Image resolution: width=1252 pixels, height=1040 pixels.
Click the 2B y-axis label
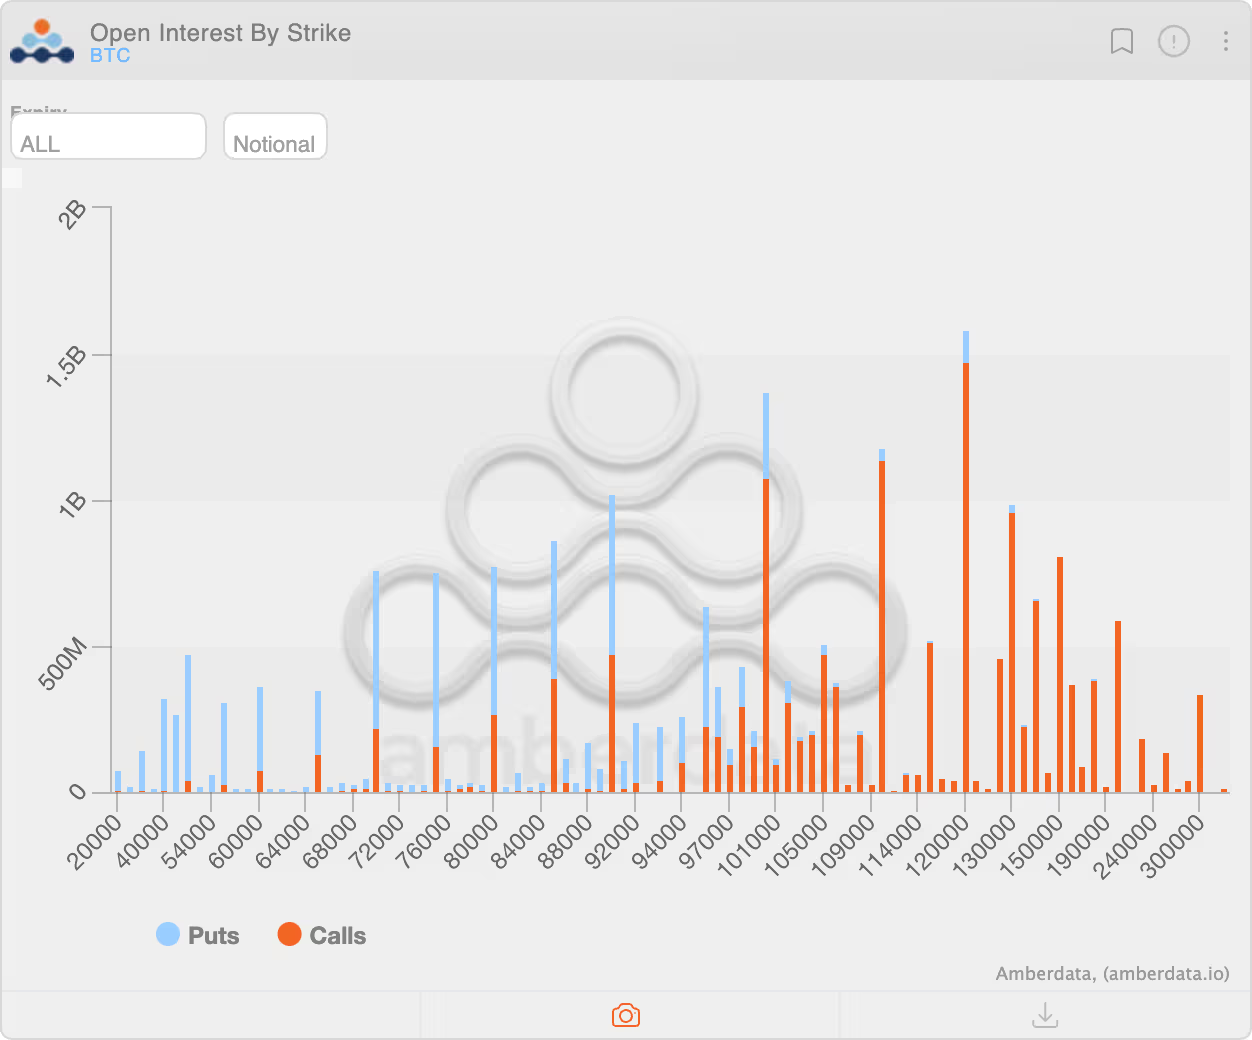(73, 214)
